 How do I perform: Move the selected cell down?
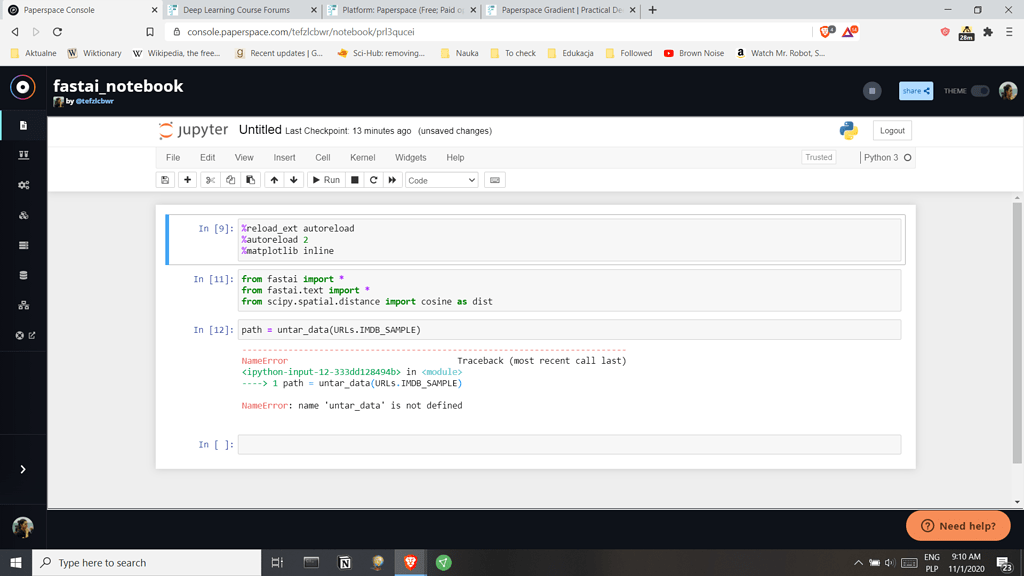click(x=292, y=180)
